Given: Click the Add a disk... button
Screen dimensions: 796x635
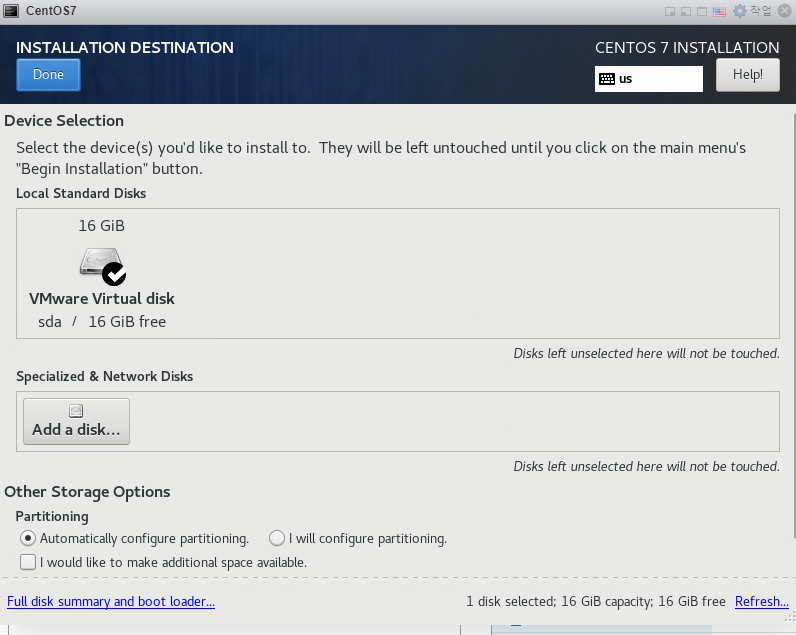Looking at the screenshot, I should [76, 421].
